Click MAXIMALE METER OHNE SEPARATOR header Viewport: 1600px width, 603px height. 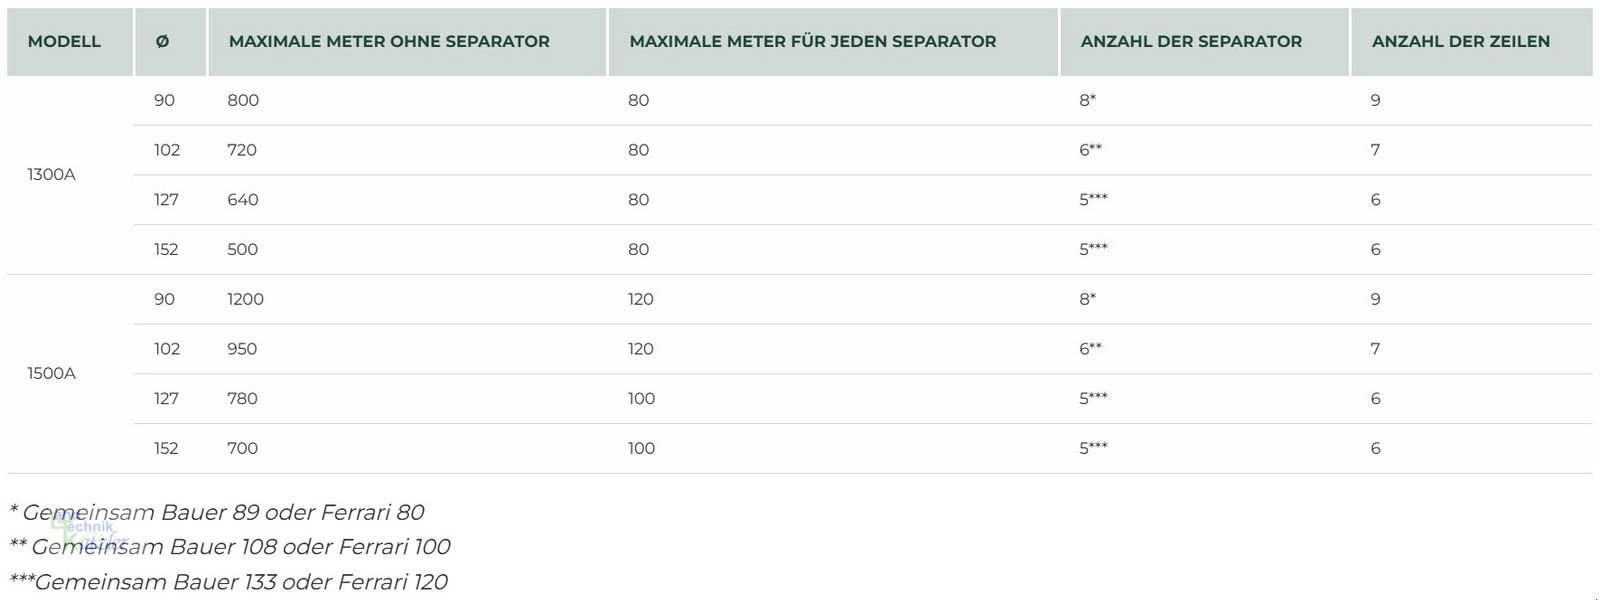389,42
